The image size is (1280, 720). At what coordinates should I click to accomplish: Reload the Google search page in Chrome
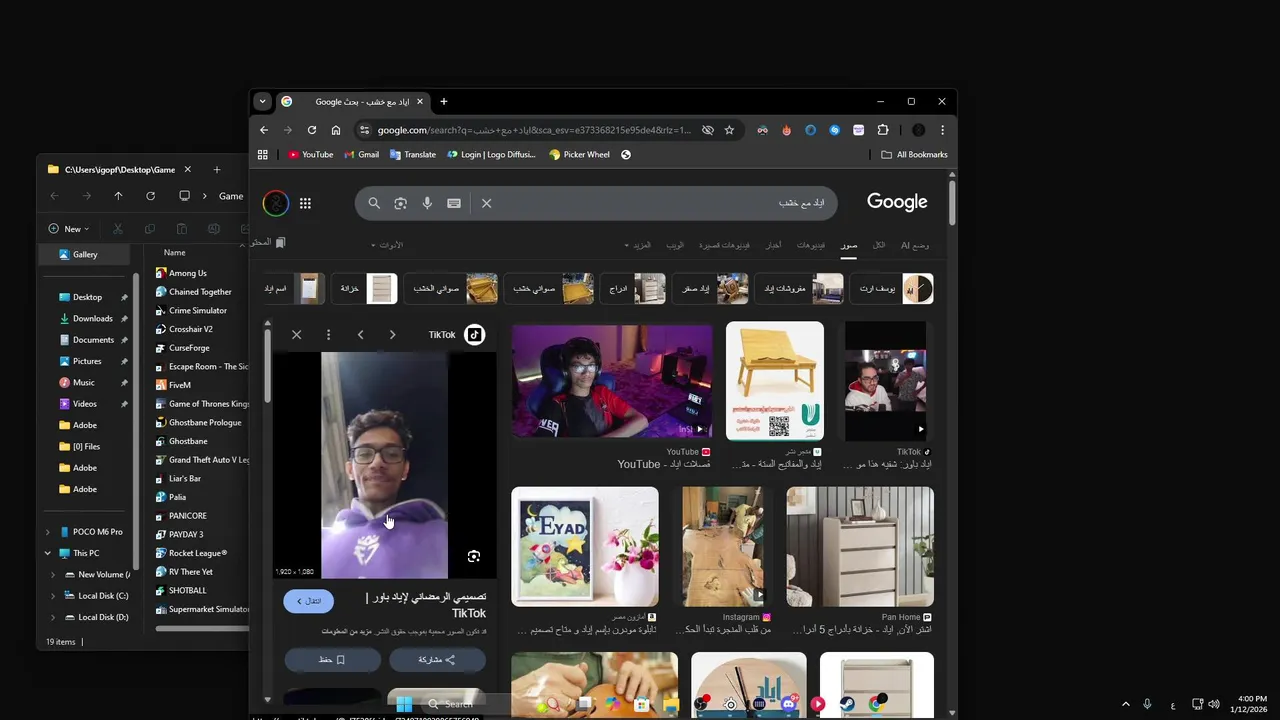[312, 130]
